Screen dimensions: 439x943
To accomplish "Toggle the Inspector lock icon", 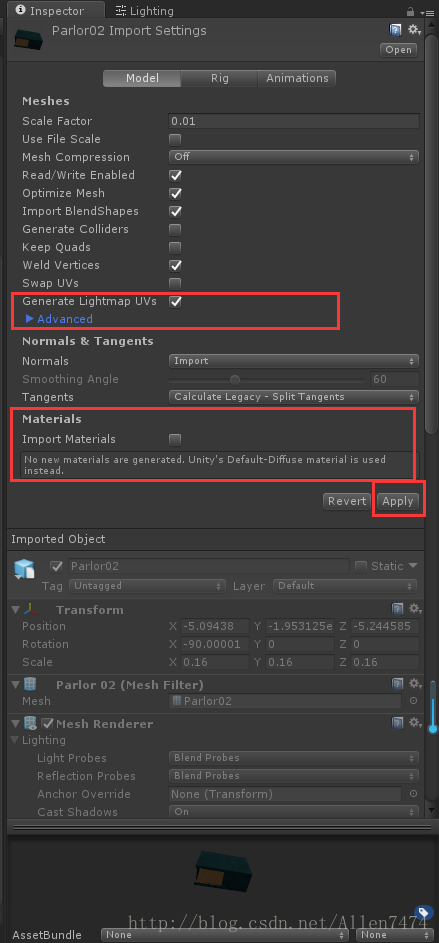I will click(x=410, y=11).
